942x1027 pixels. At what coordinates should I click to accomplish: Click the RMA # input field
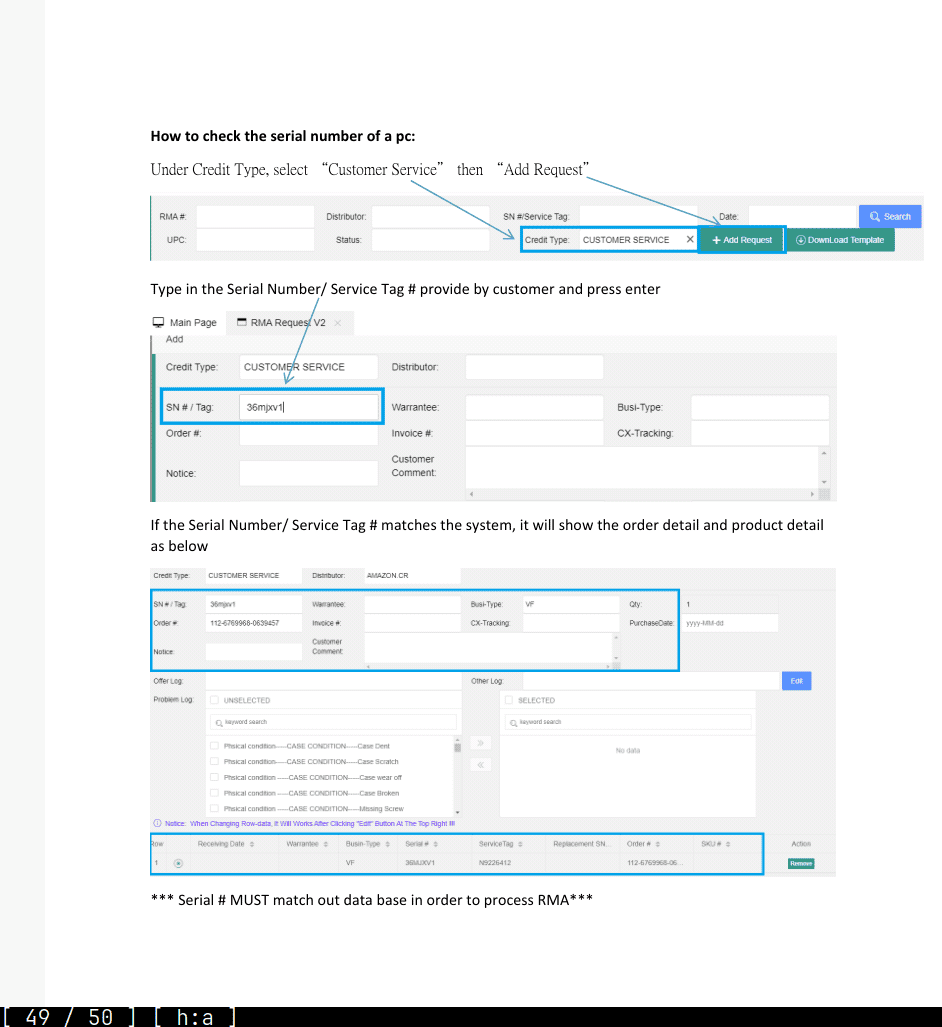pyautogui.click(x=255, y=217)
